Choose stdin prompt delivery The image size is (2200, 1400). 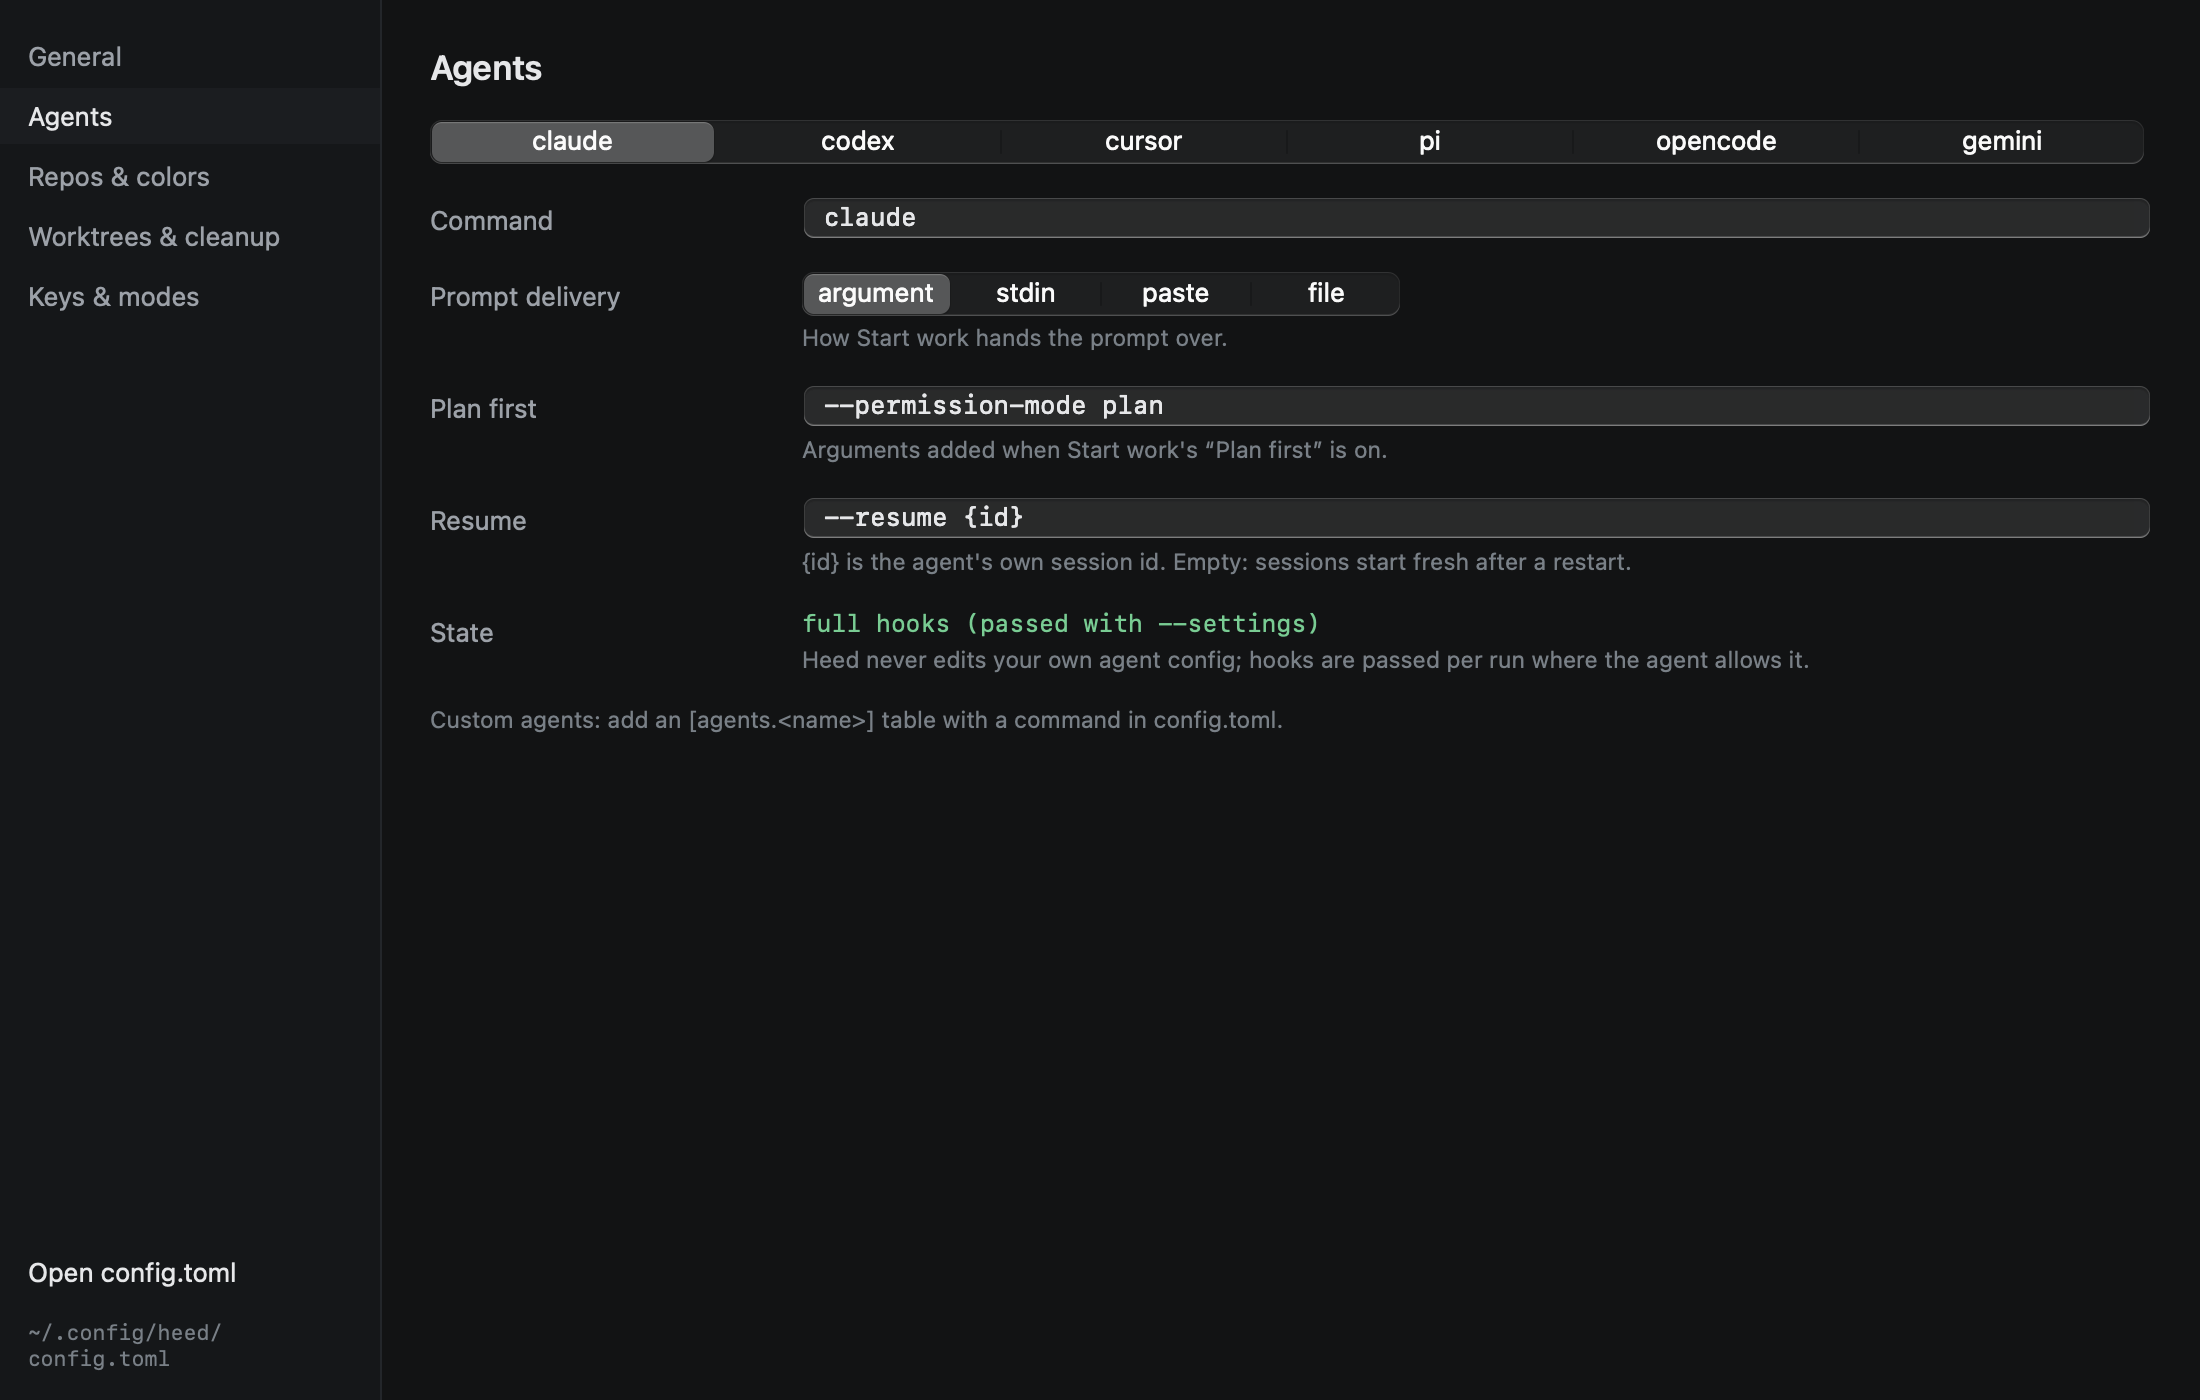point(1025,294)
